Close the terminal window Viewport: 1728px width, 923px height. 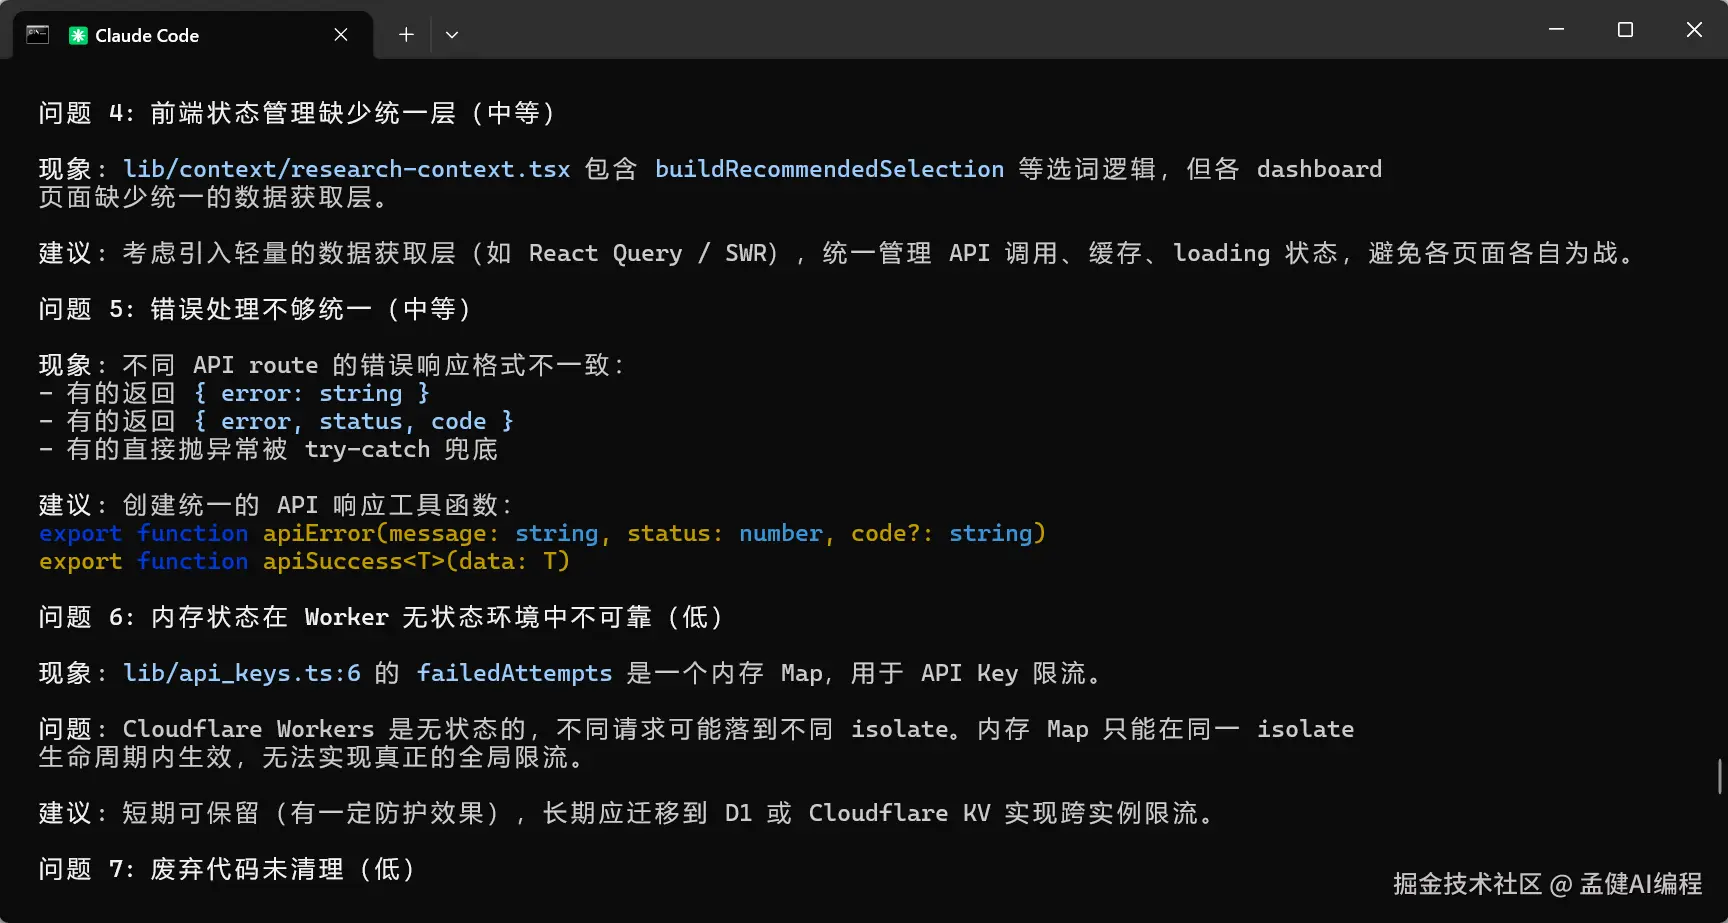[x=1694, y=30]
